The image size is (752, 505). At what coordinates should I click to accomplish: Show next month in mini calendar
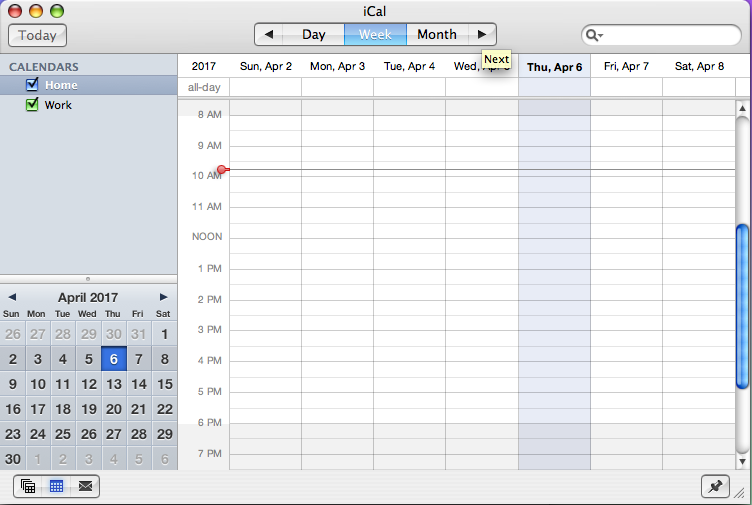[x=164, y=297]
